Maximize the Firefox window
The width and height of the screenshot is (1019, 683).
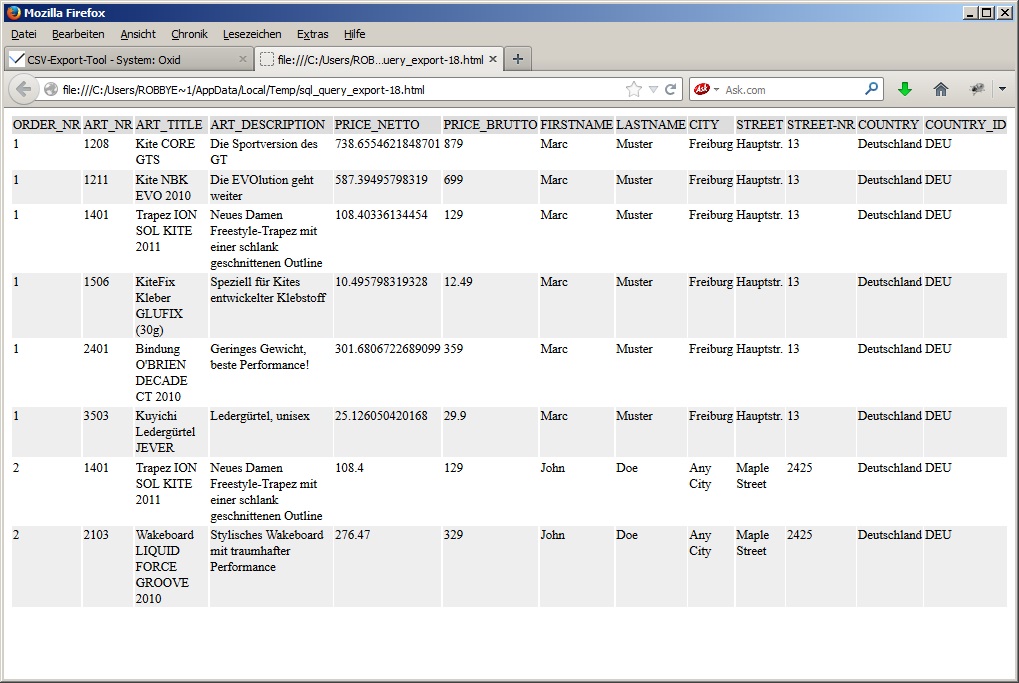[987, 12]
